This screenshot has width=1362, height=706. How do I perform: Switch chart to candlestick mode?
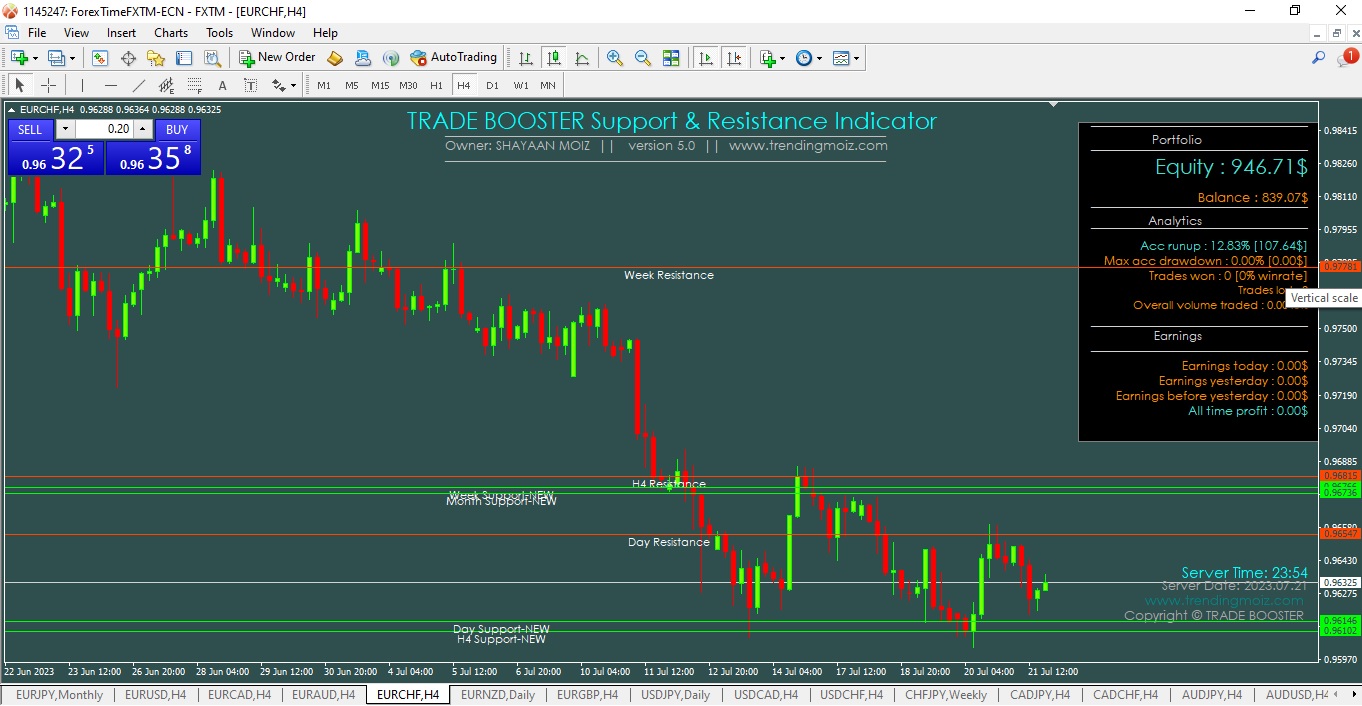click(x=553, y=58)
